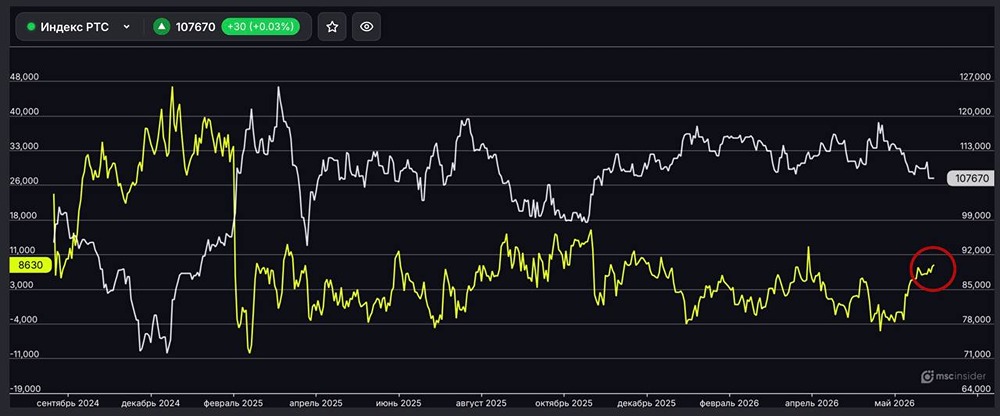Click the 40,000 left axis value
The image size is (1000, 416).
tap(24, 112)
